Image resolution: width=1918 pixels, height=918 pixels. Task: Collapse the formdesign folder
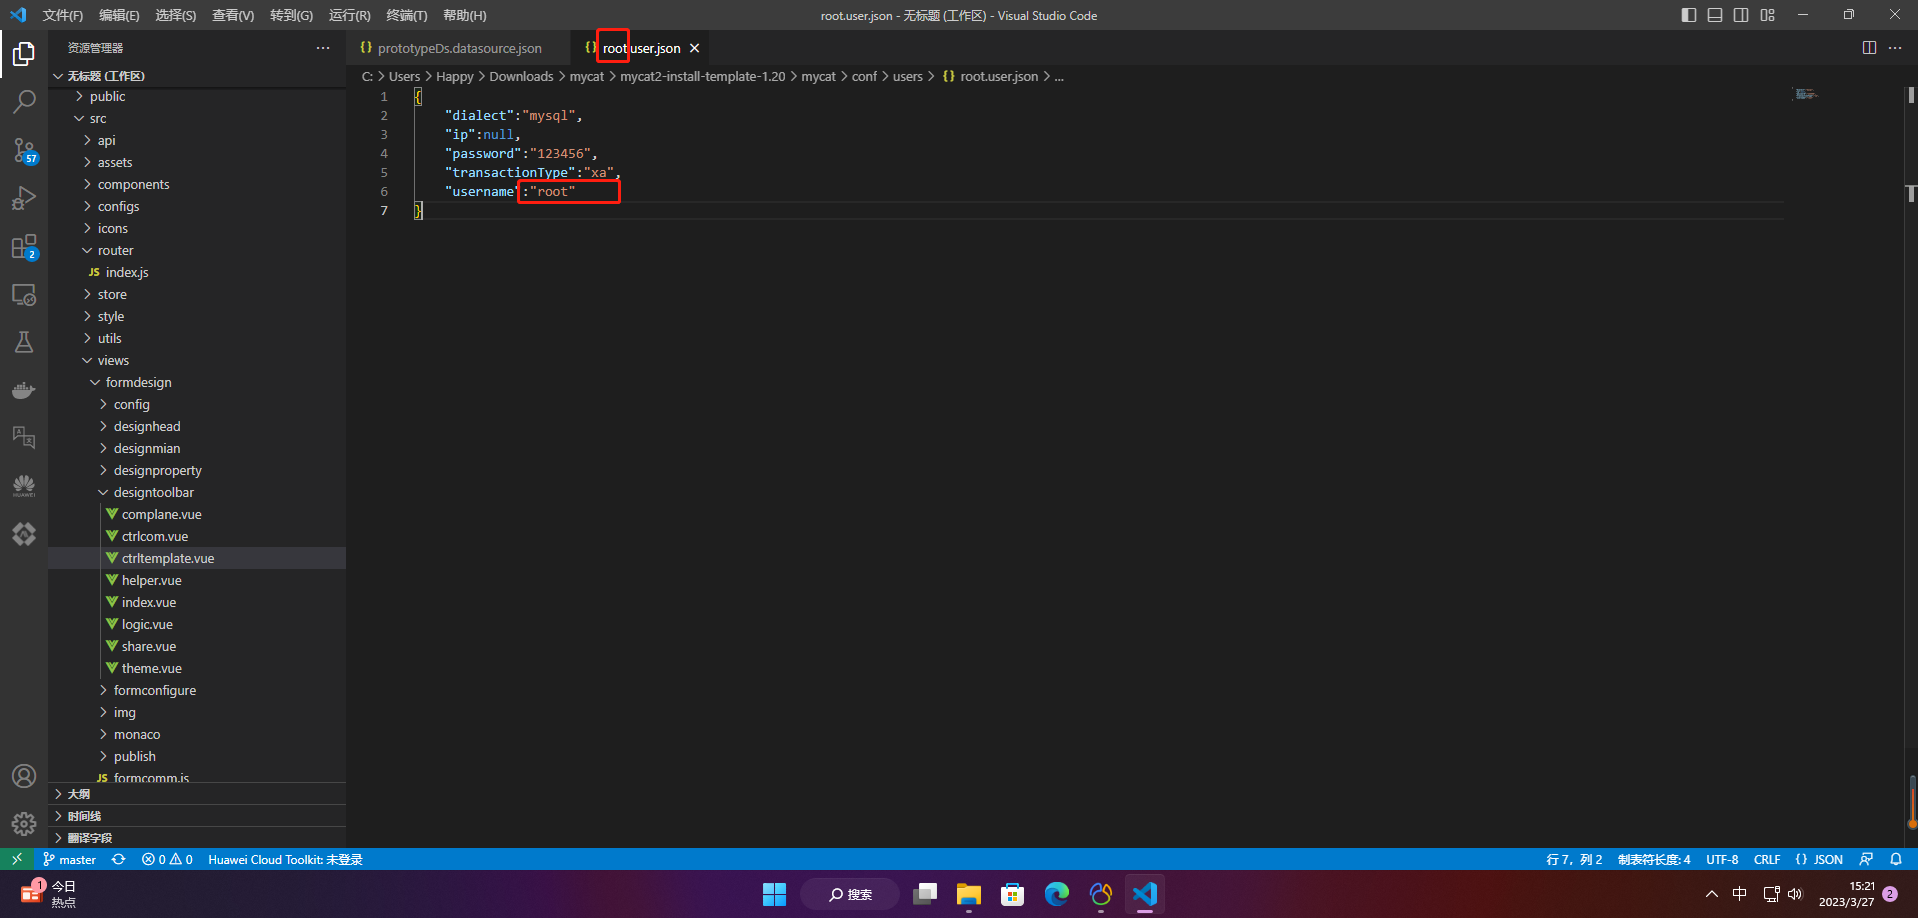point(197,382)
